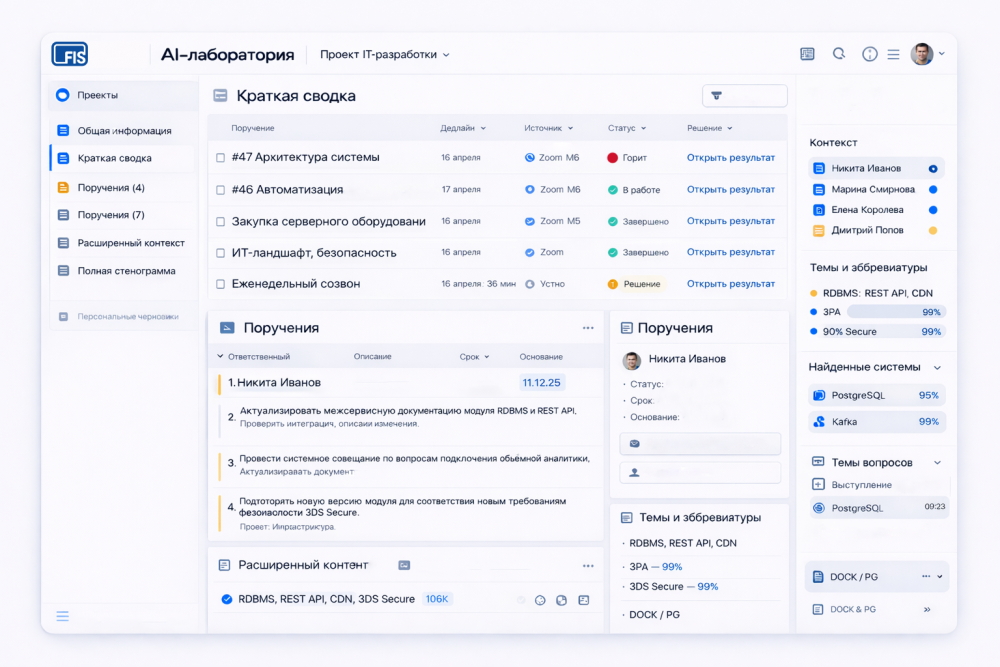Viewport: 1000px width, 667px height.
Task: Click the list icon at sidebar bottom
Action: [x=63, y=616]
